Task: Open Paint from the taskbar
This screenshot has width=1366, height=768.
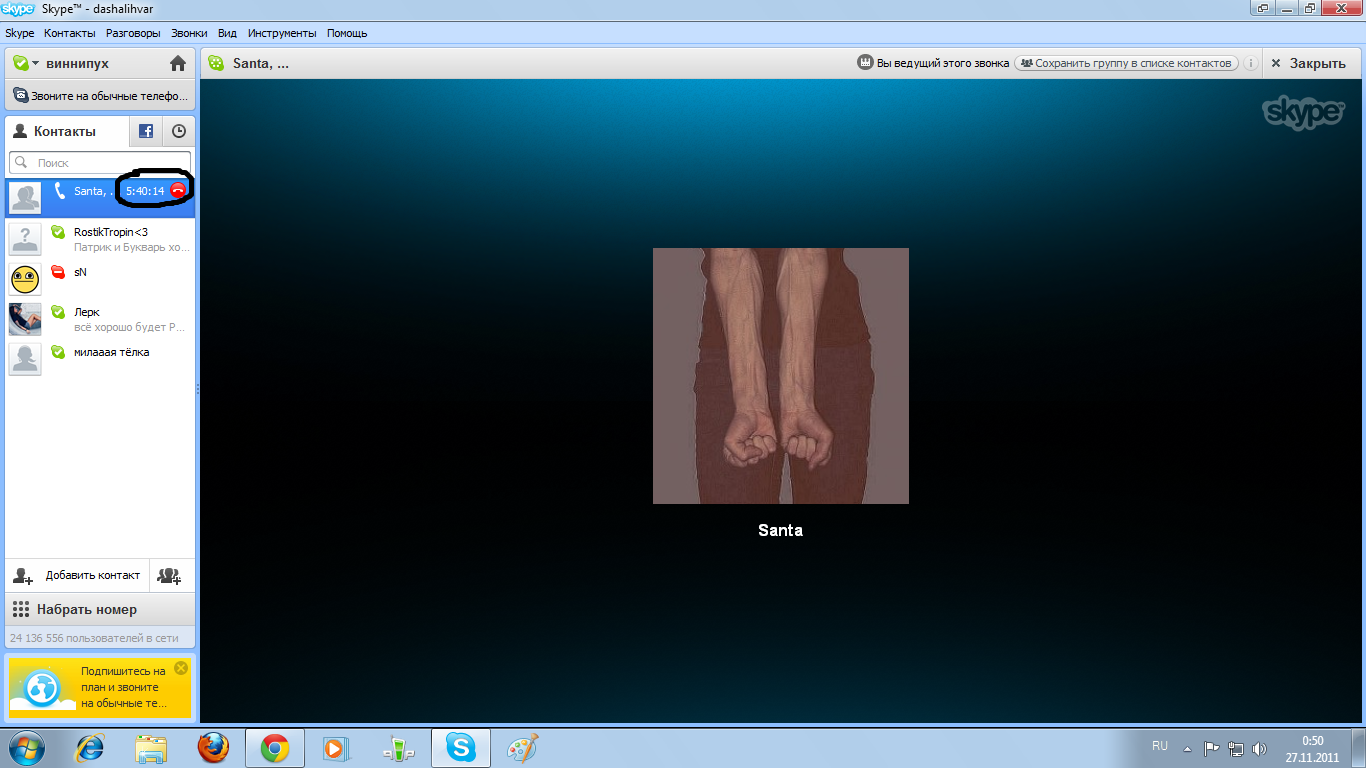Action: [523, 748]
